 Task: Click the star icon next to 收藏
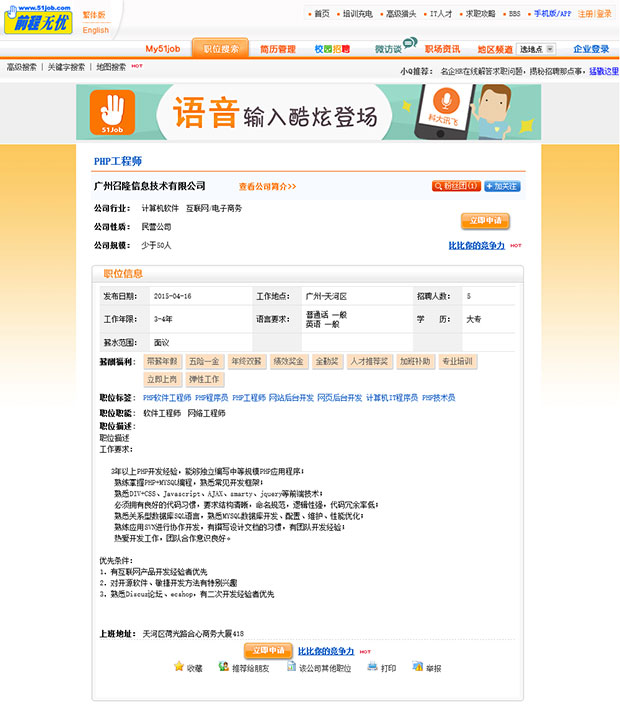point(179,666)
